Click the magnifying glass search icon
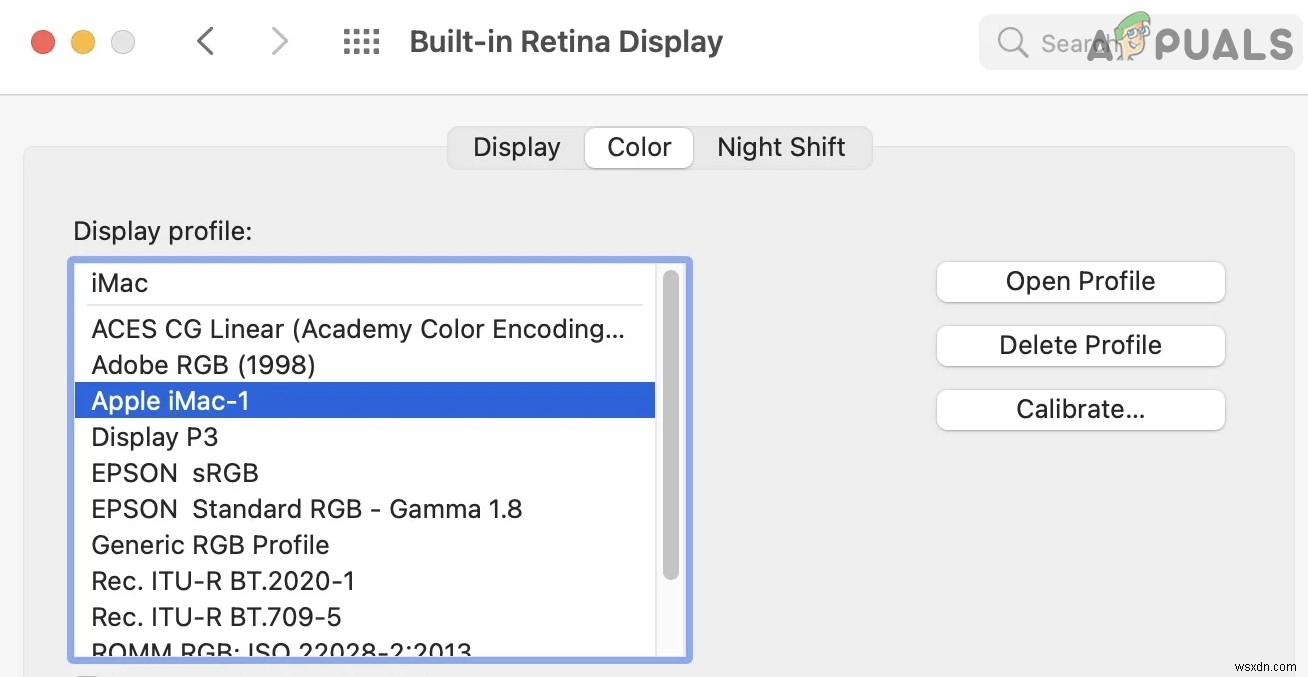Image resolution: width=1308 pixels, height=677 pixels. tap(1012, 42)
